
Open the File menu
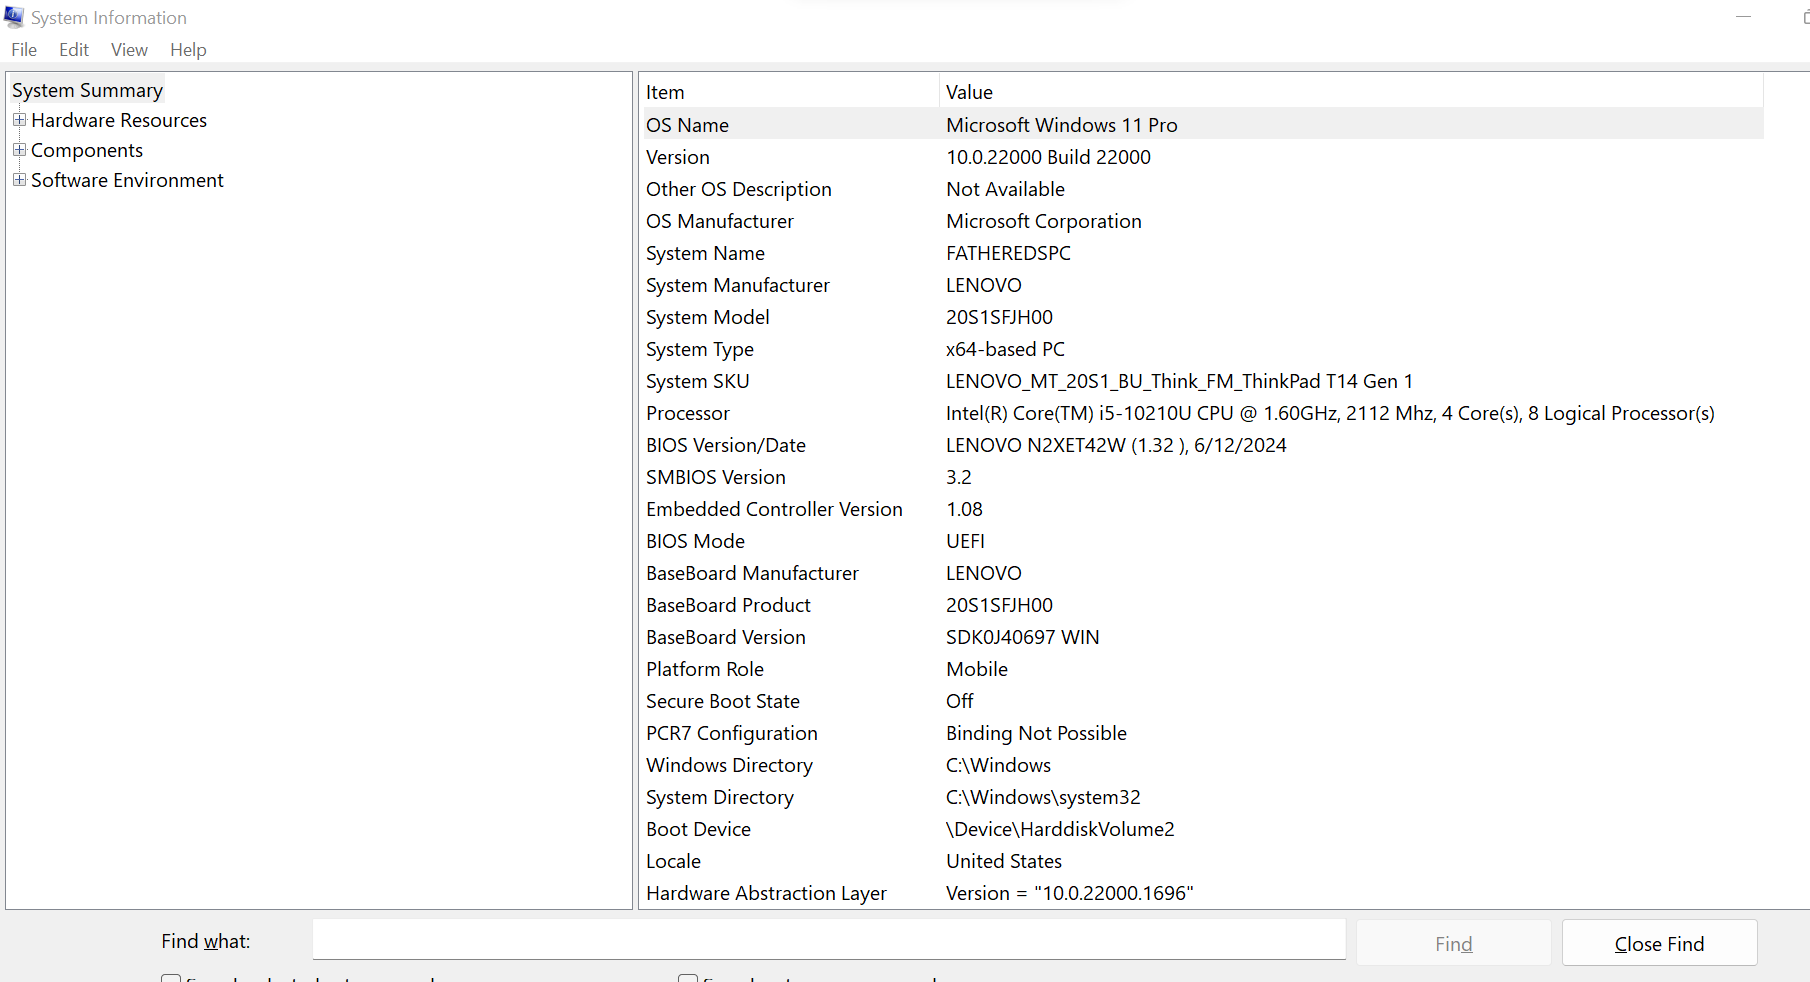pos(24,50)
